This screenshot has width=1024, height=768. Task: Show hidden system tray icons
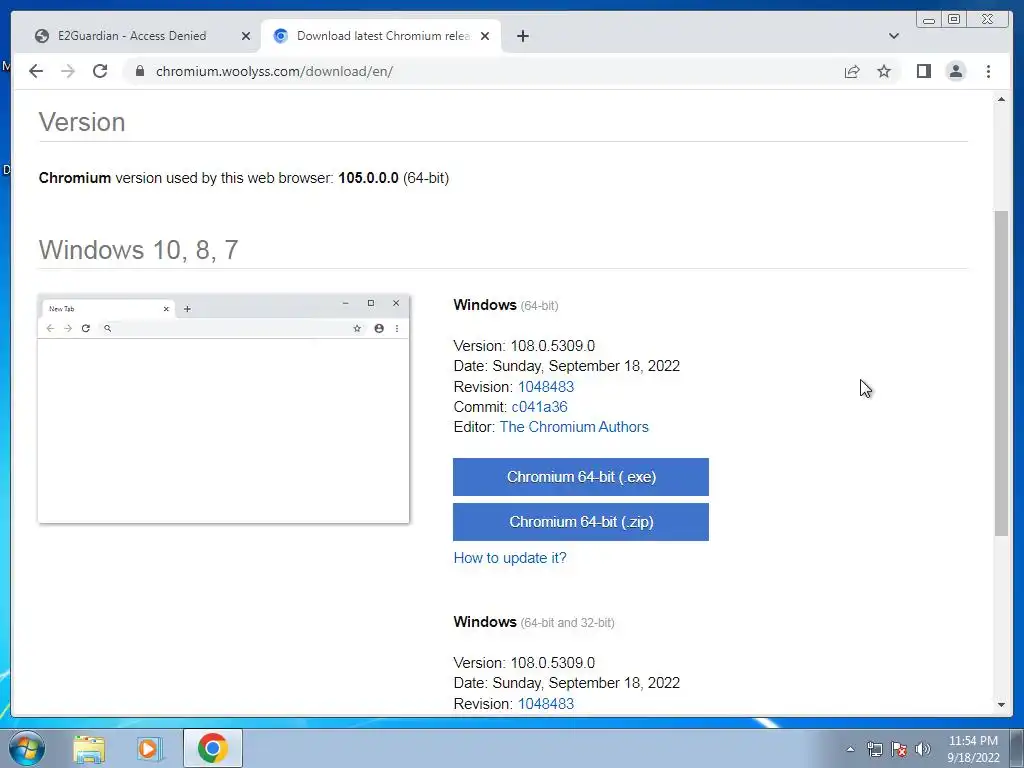[x=850, y=750]
